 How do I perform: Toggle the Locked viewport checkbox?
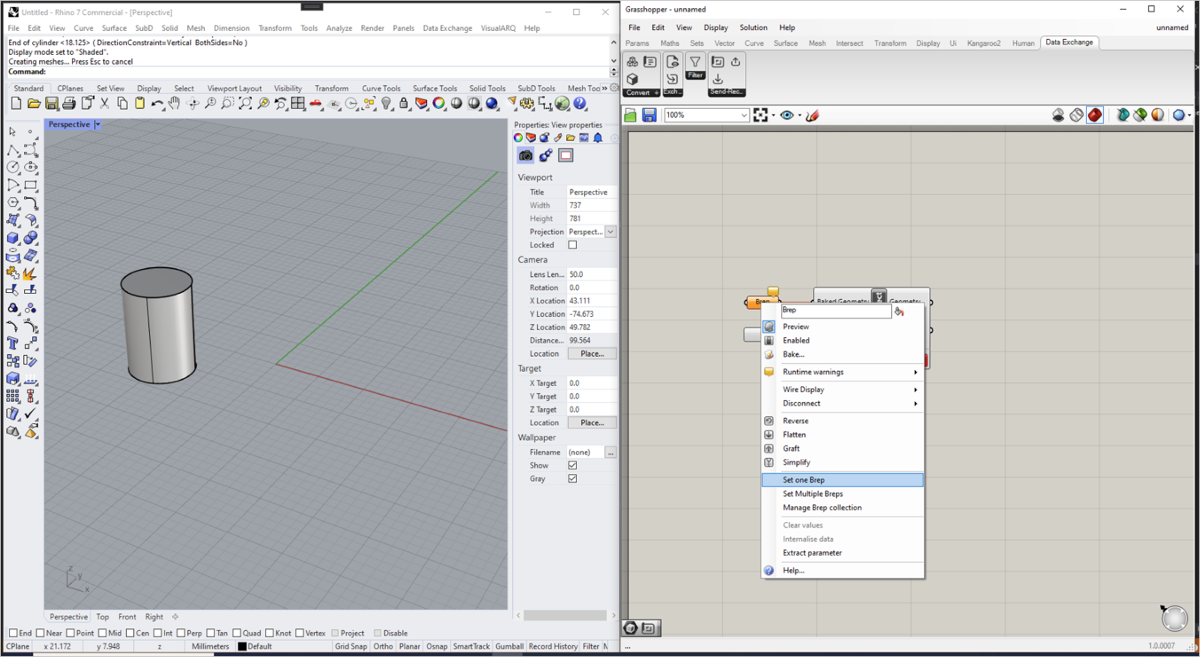click(572, 245)
